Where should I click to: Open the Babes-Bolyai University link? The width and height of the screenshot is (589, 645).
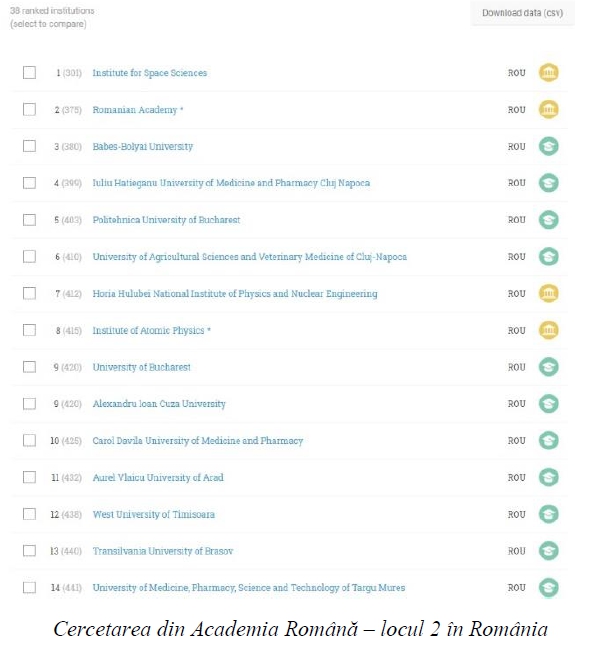(142, 146)
